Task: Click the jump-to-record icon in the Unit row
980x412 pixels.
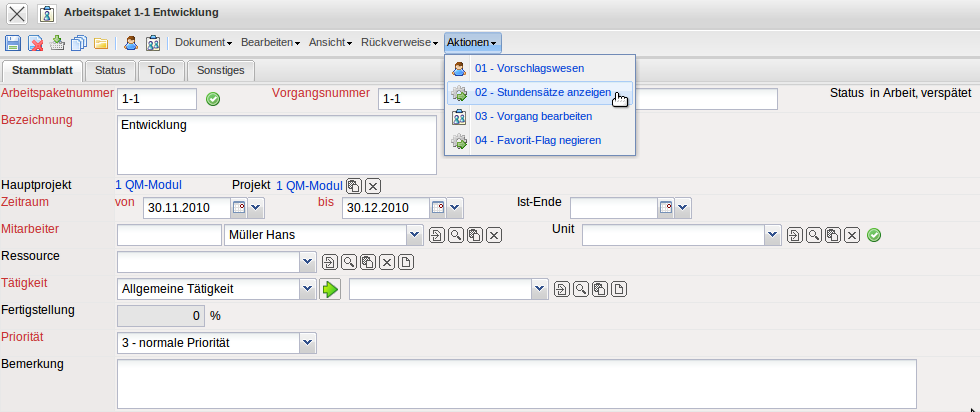Action: tap(794, 235)
